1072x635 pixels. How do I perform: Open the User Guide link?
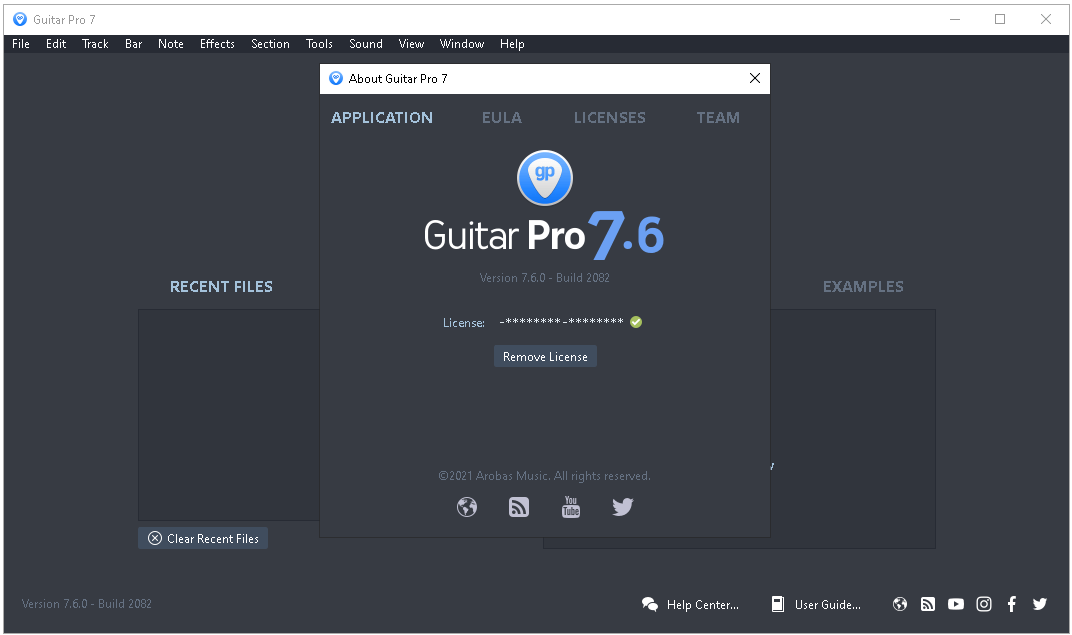827,605
